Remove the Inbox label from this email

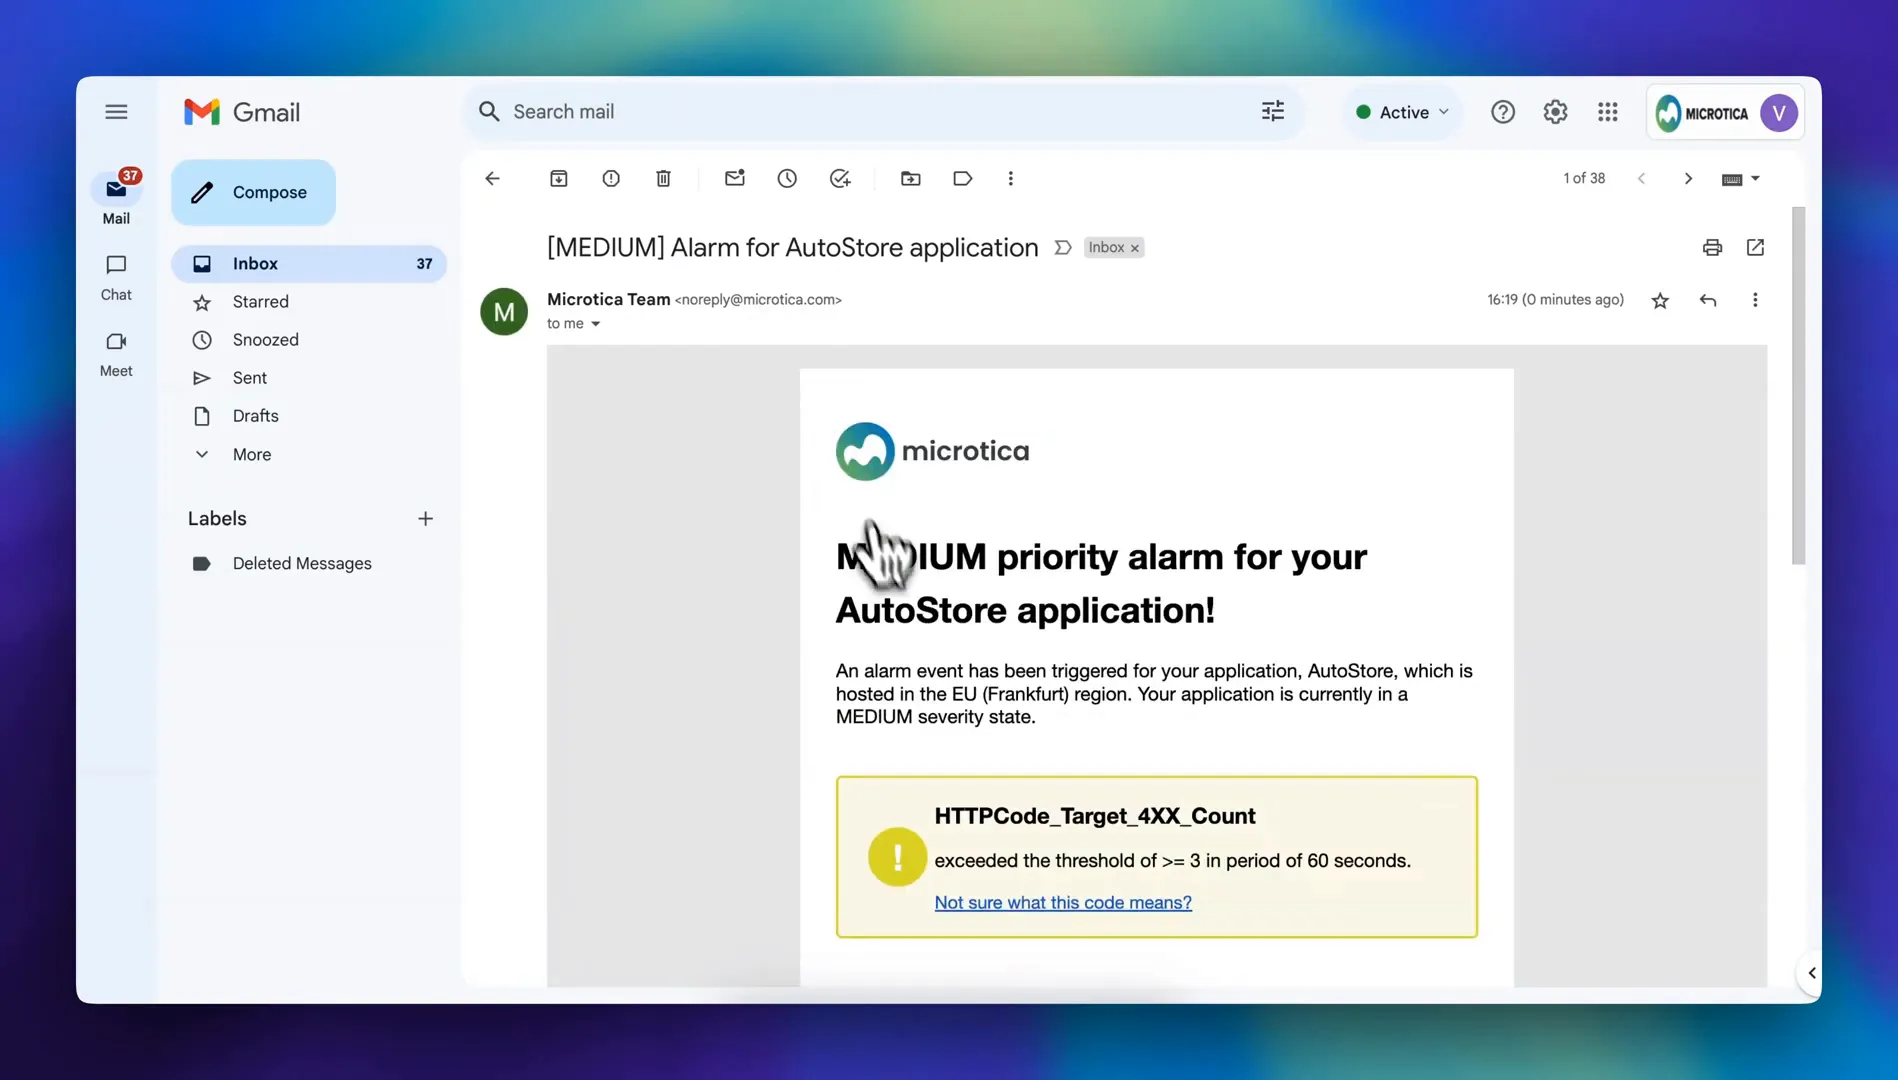[1135, 248]
